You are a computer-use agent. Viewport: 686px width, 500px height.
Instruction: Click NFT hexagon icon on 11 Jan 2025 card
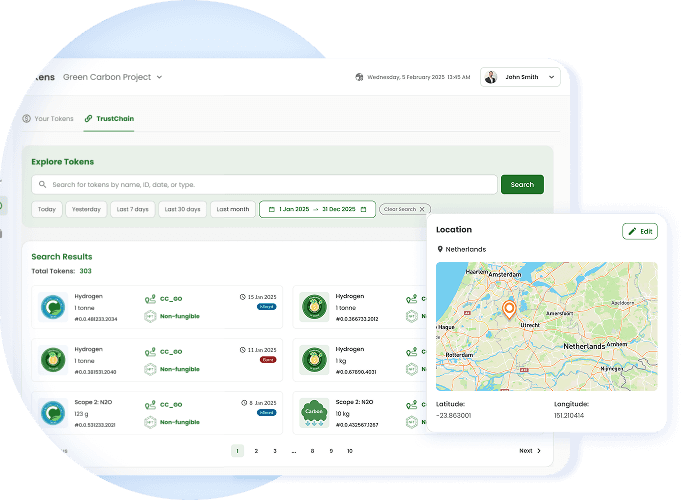point(150,369)
